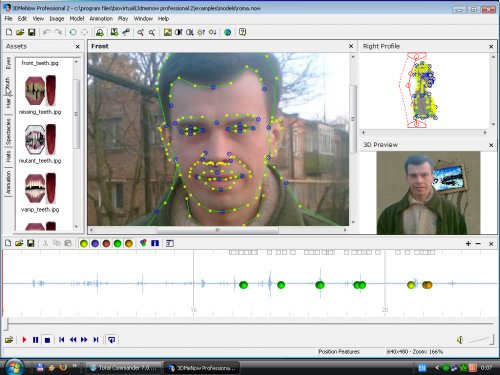This screenshot has height=375, width=500.
Task: Pause the animation playback
Action: (35, 340)
